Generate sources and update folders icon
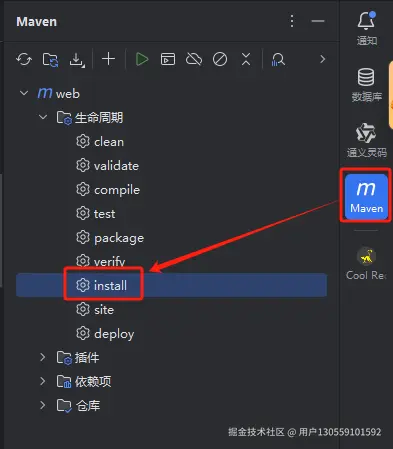 tap(50, 60)
